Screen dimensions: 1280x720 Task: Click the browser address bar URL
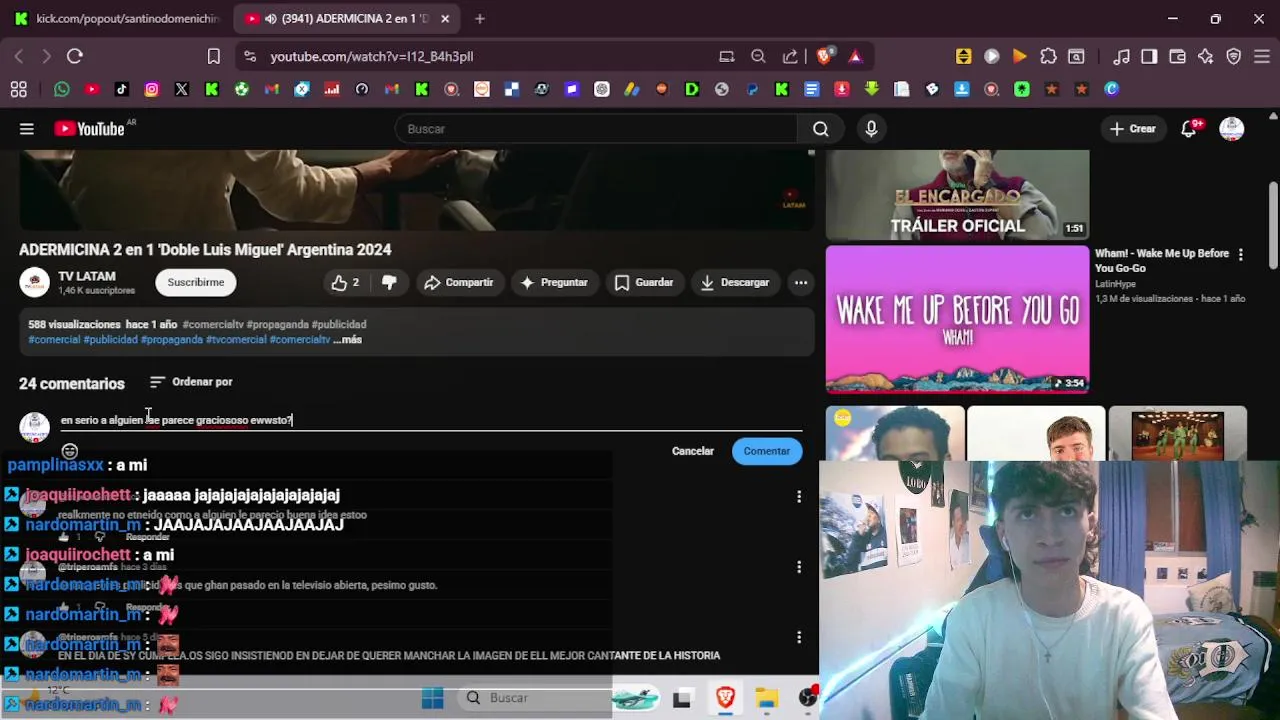pyautogui.click(x=372, y=57)
